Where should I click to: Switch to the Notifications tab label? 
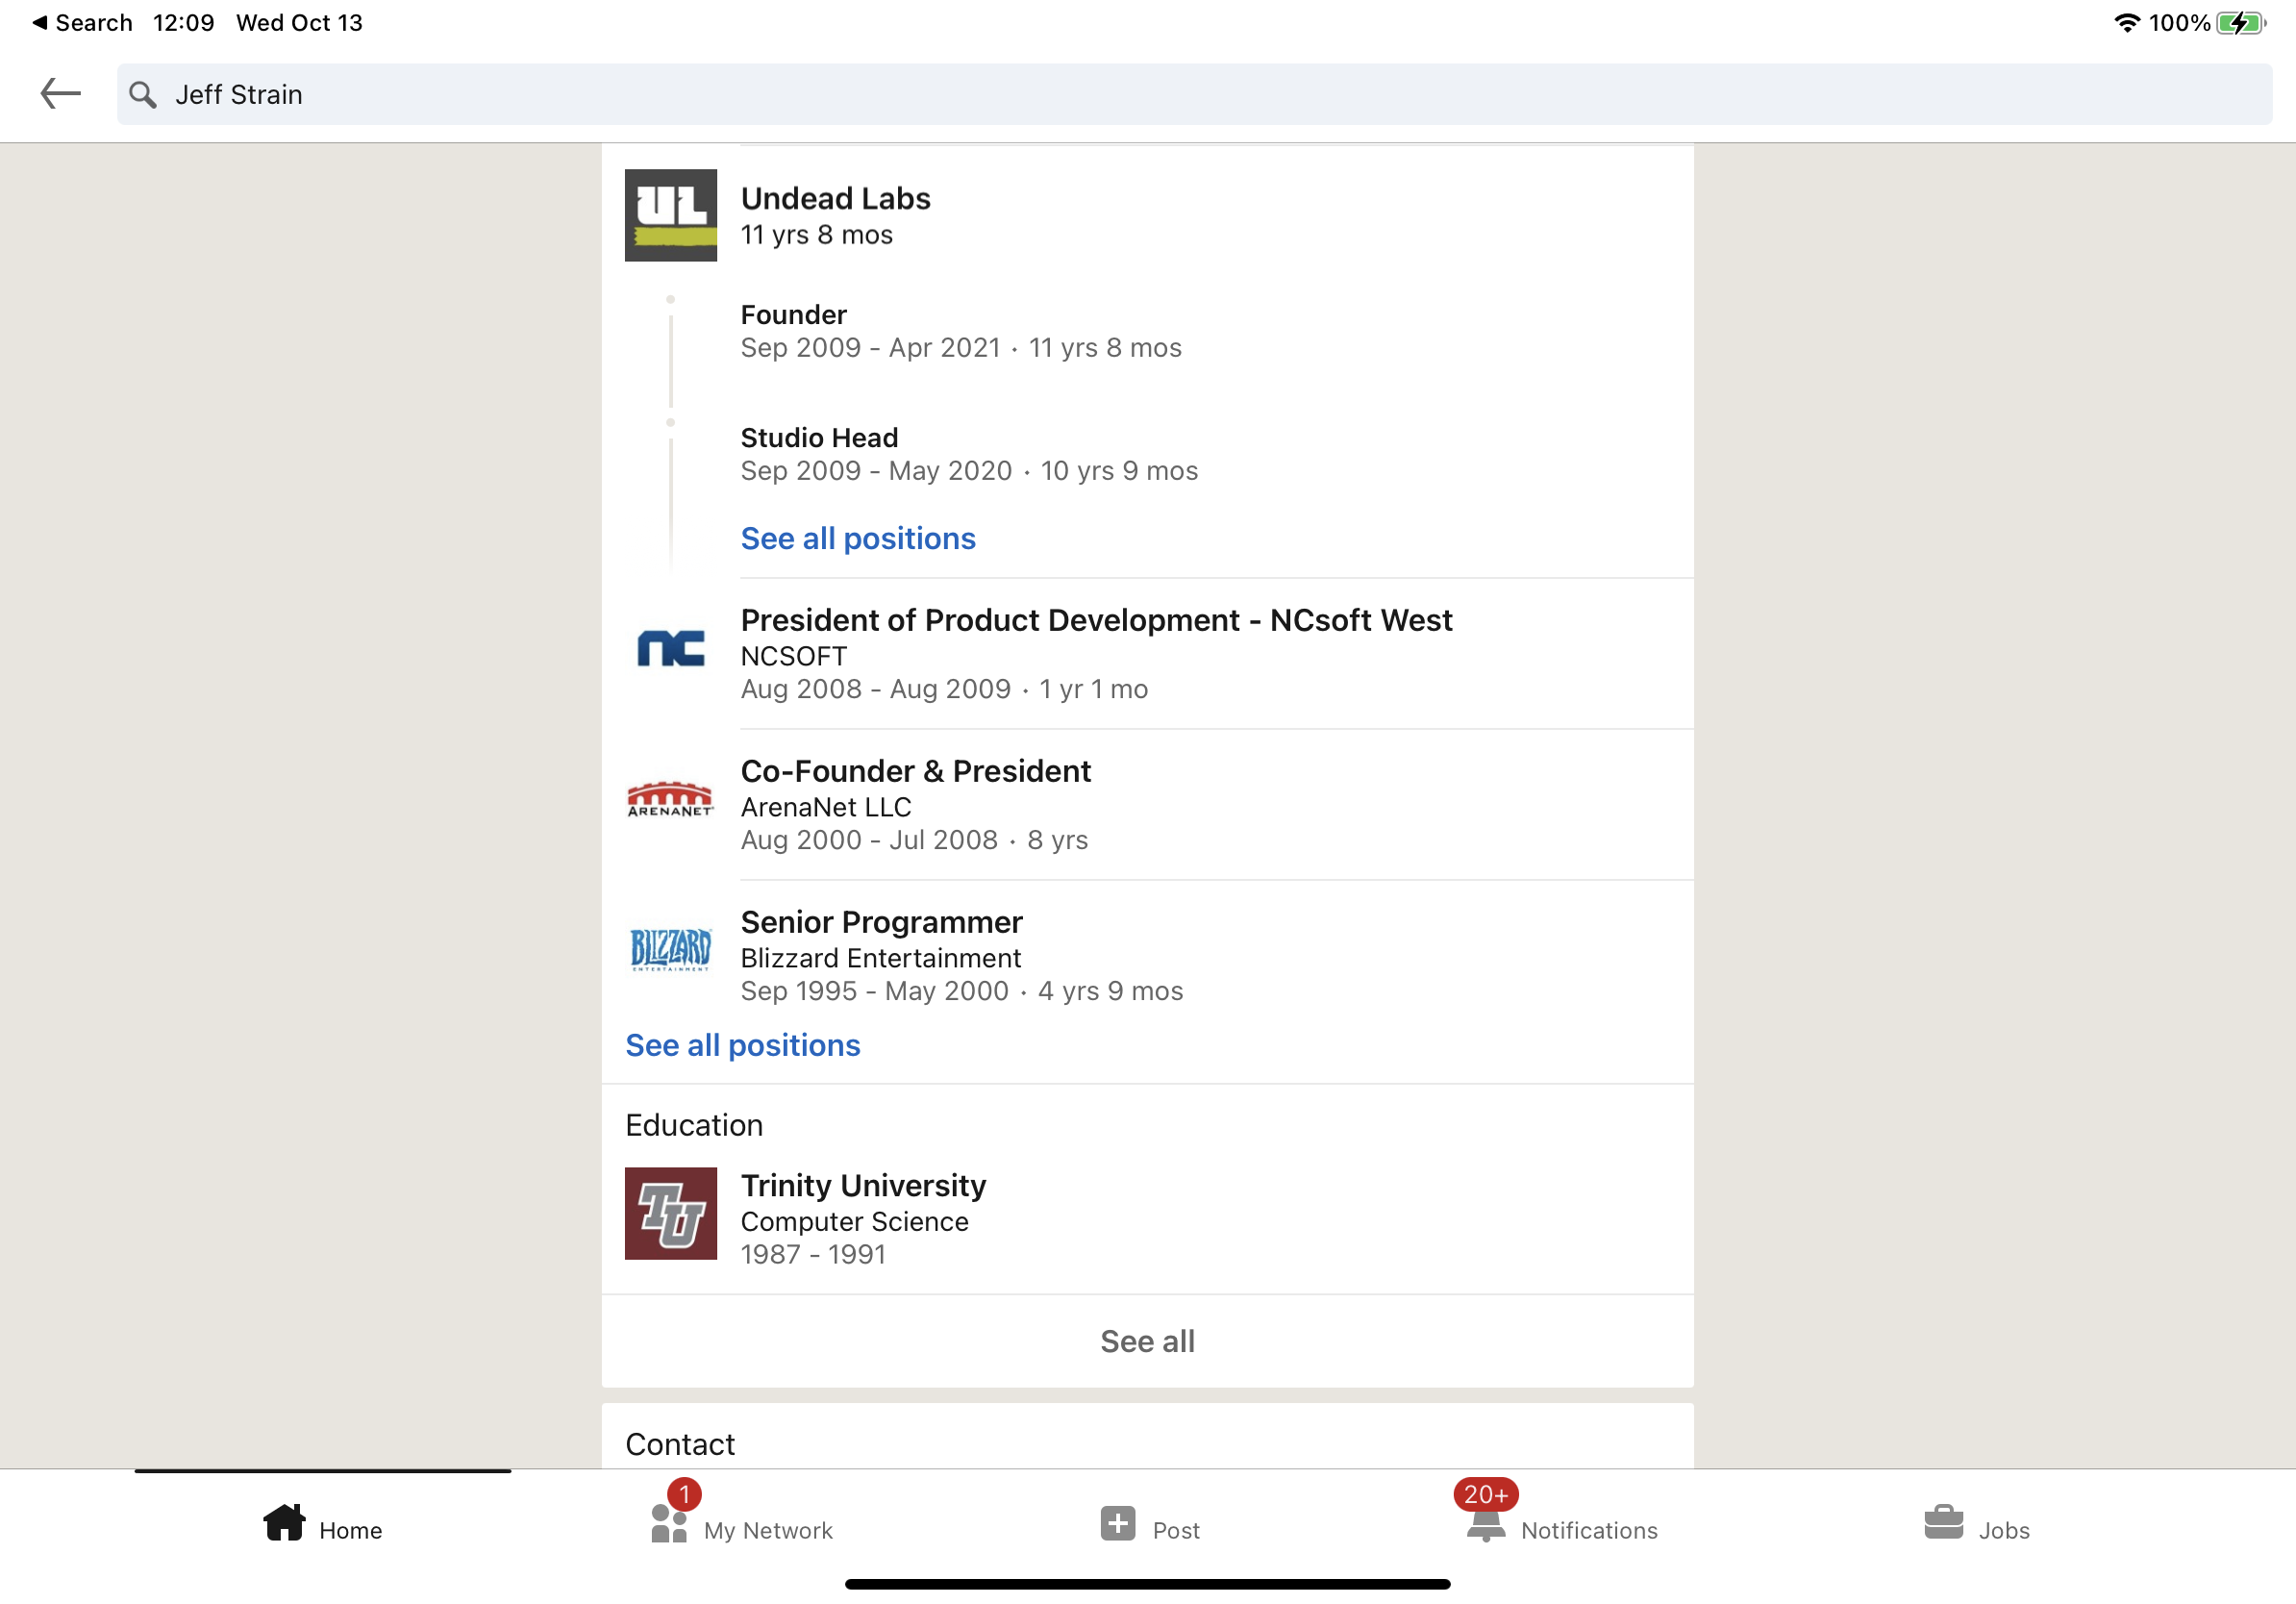coord(1589,1531)
